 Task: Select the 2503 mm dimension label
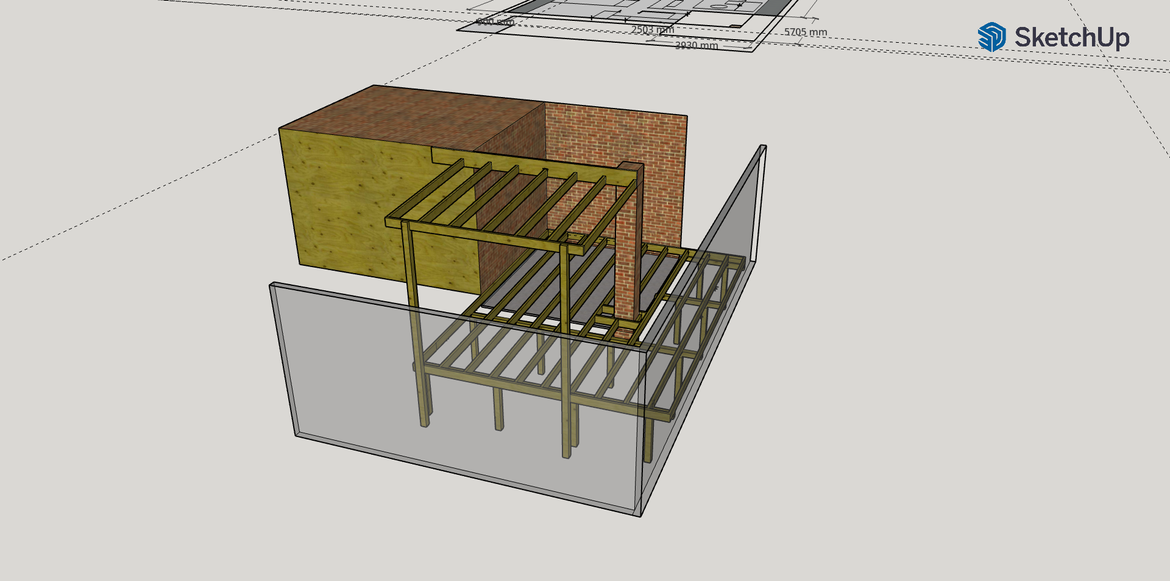click(652, 30)
